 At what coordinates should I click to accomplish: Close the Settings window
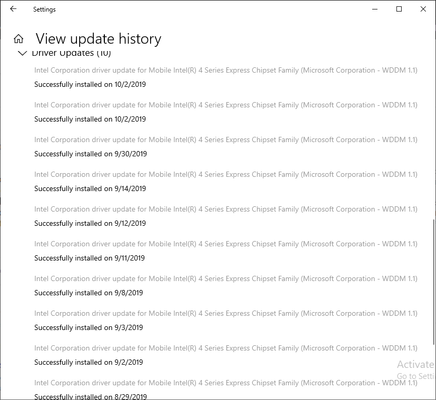tap(423, 9)
